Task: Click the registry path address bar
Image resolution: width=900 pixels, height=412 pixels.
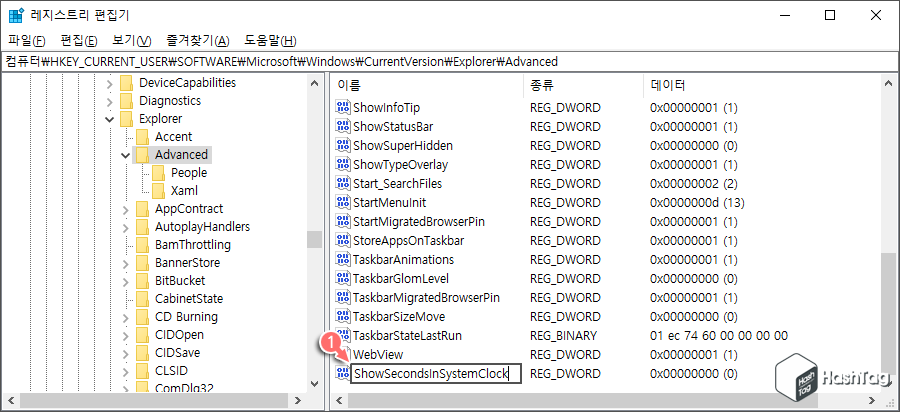Action: tap(449, 61)
